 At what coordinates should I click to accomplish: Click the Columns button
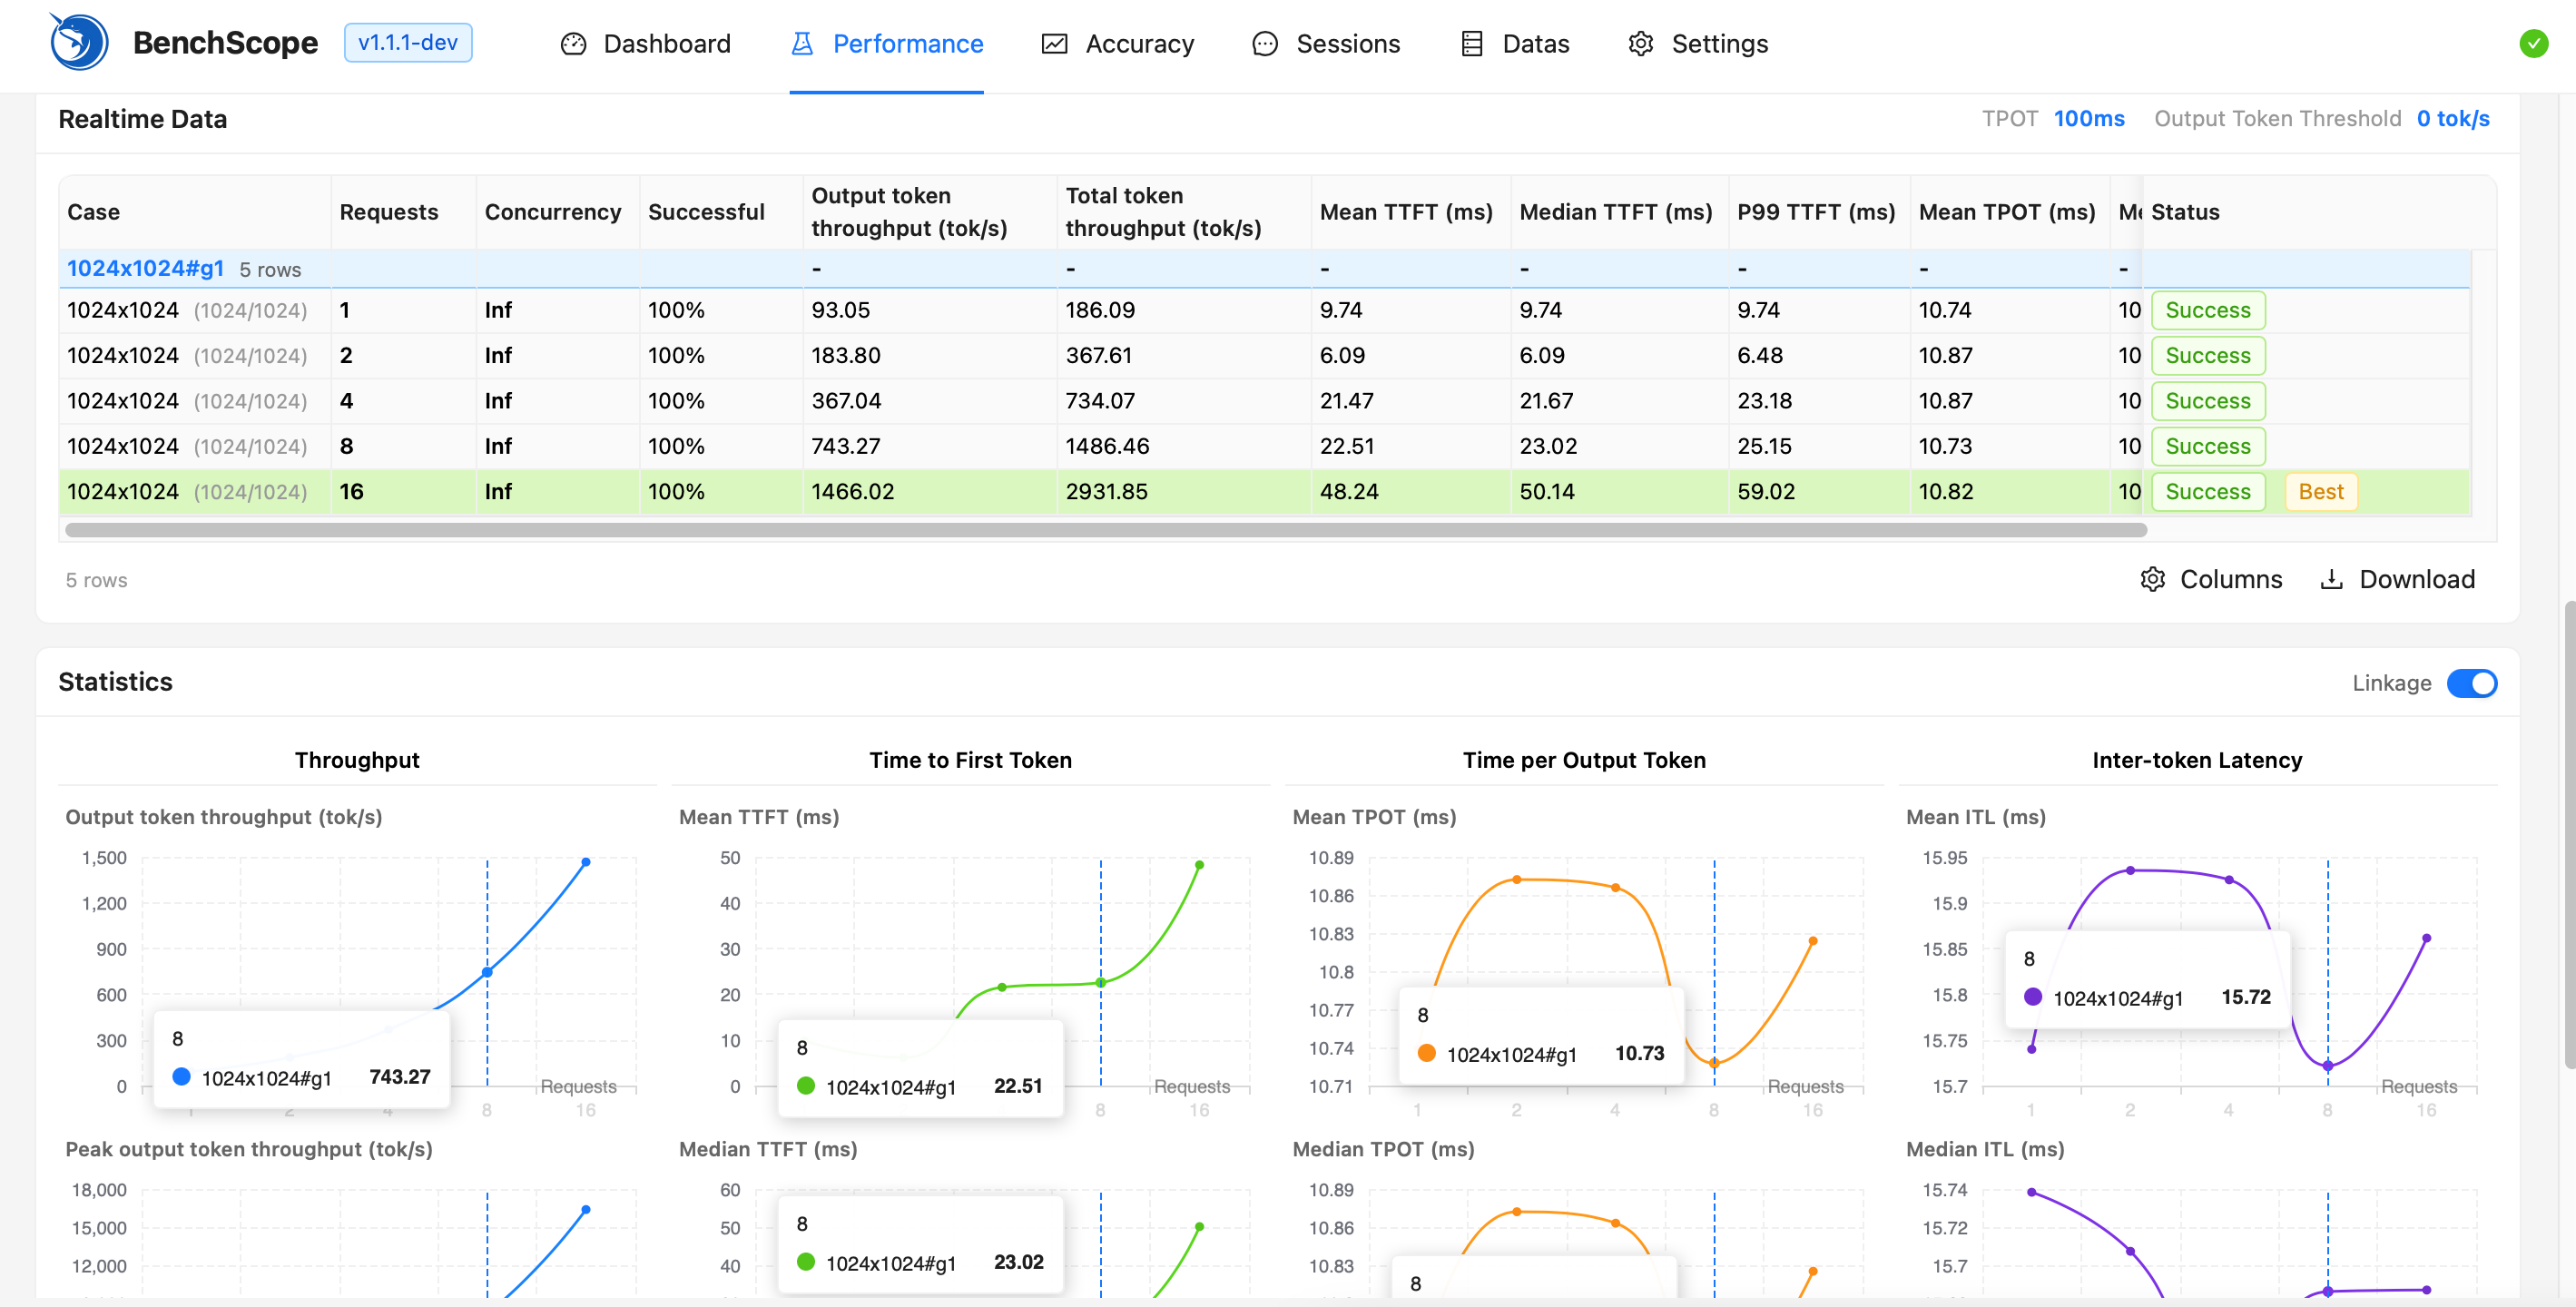click(2211, 579)
